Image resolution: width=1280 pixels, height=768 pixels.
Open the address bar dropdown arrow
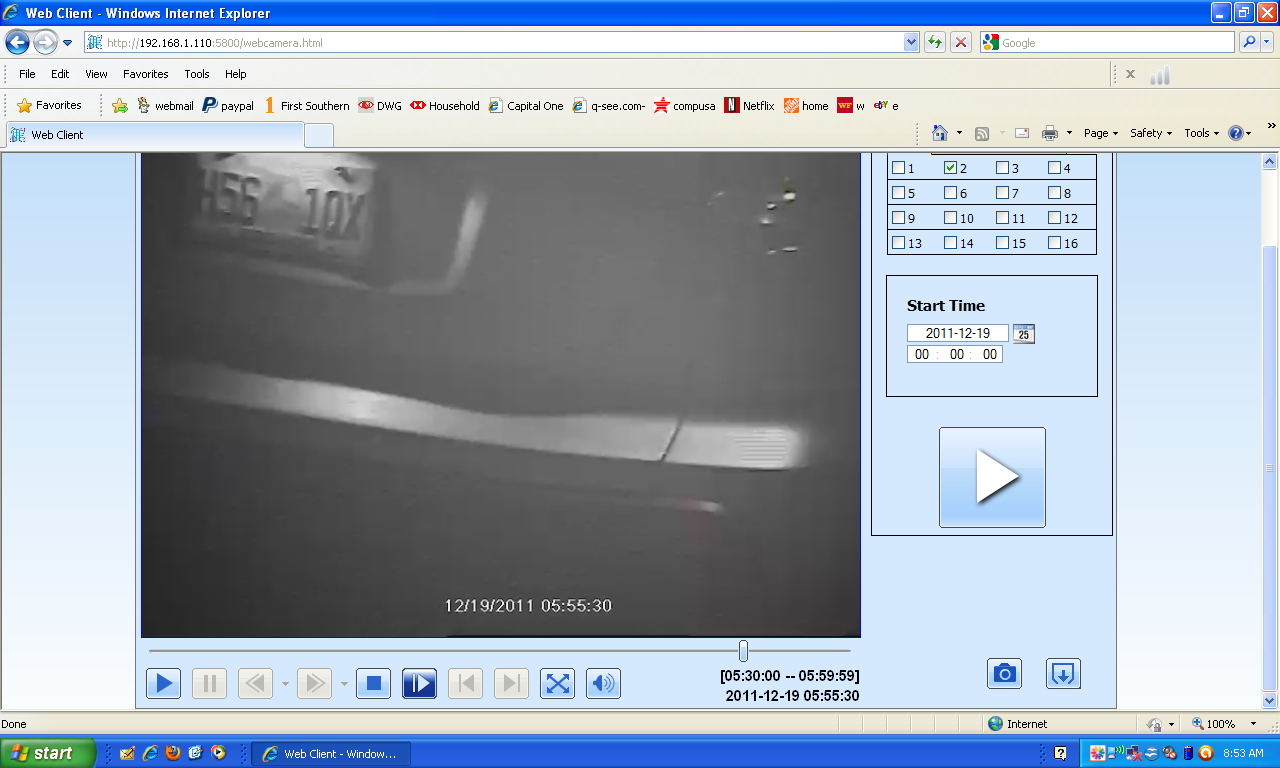911,42
